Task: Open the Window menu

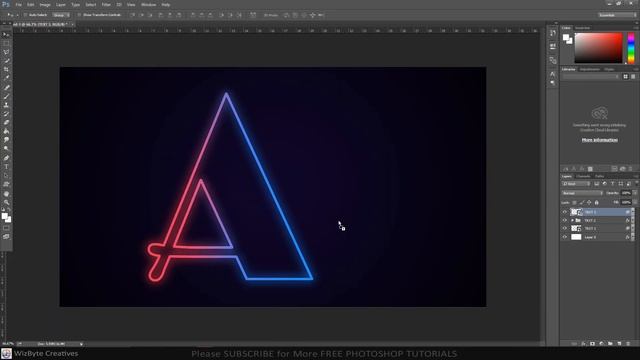Action: [148, 5]
